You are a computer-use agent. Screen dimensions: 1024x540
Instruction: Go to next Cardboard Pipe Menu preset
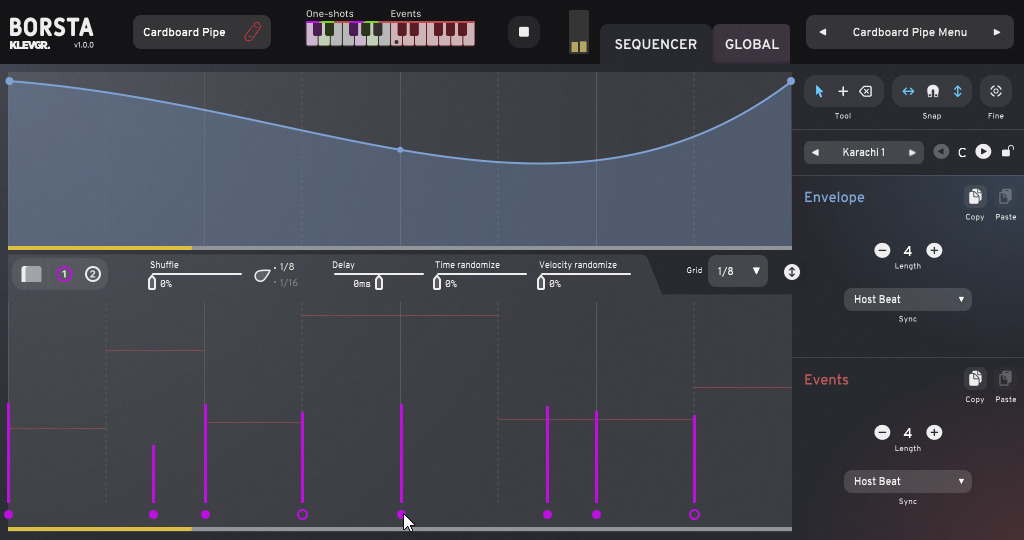pos(997,32)
